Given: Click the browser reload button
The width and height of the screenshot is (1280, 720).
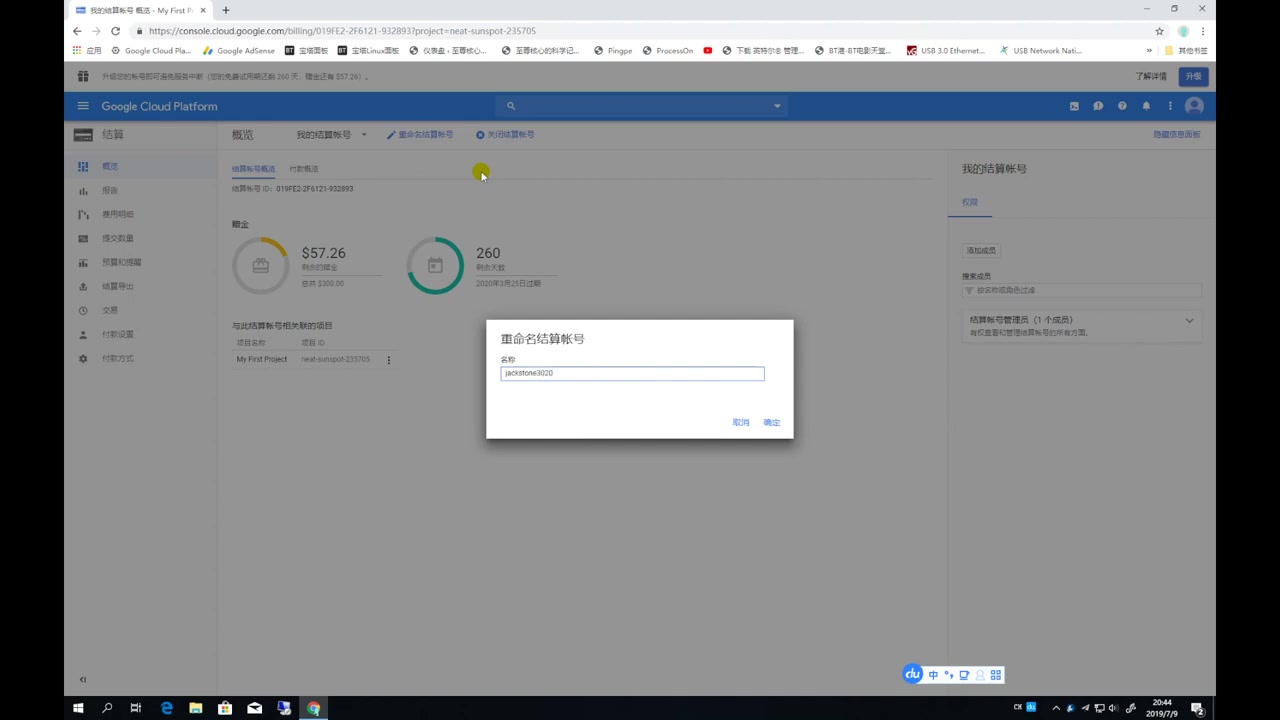Looking at the screenshot, I should click(x=116, y=31).
